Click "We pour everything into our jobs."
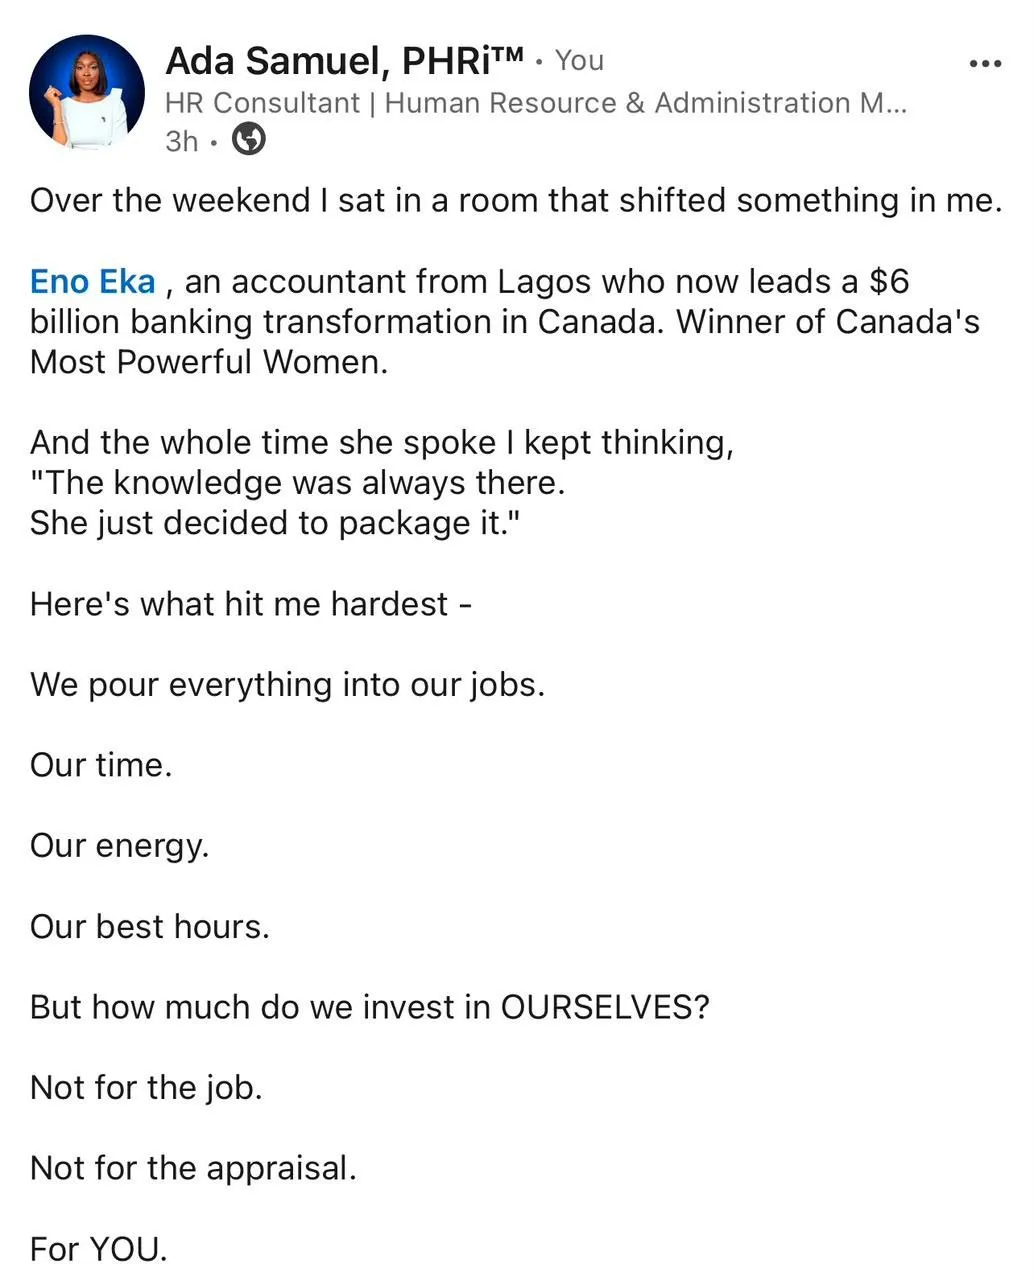Image resolution: width=1034 pixels, height=1280 pixels. [x=288, y=685]
